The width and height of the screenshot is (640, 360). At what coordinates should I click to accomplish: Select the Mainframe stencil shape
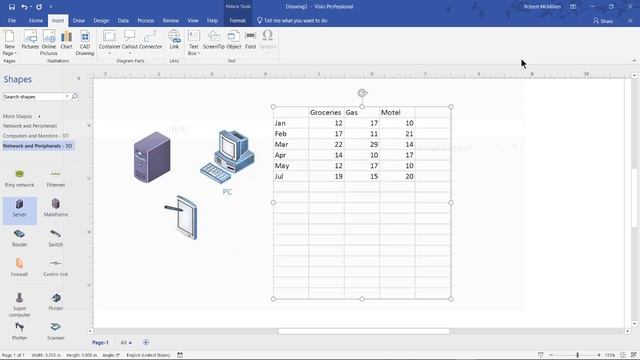(x=56, y=208)
